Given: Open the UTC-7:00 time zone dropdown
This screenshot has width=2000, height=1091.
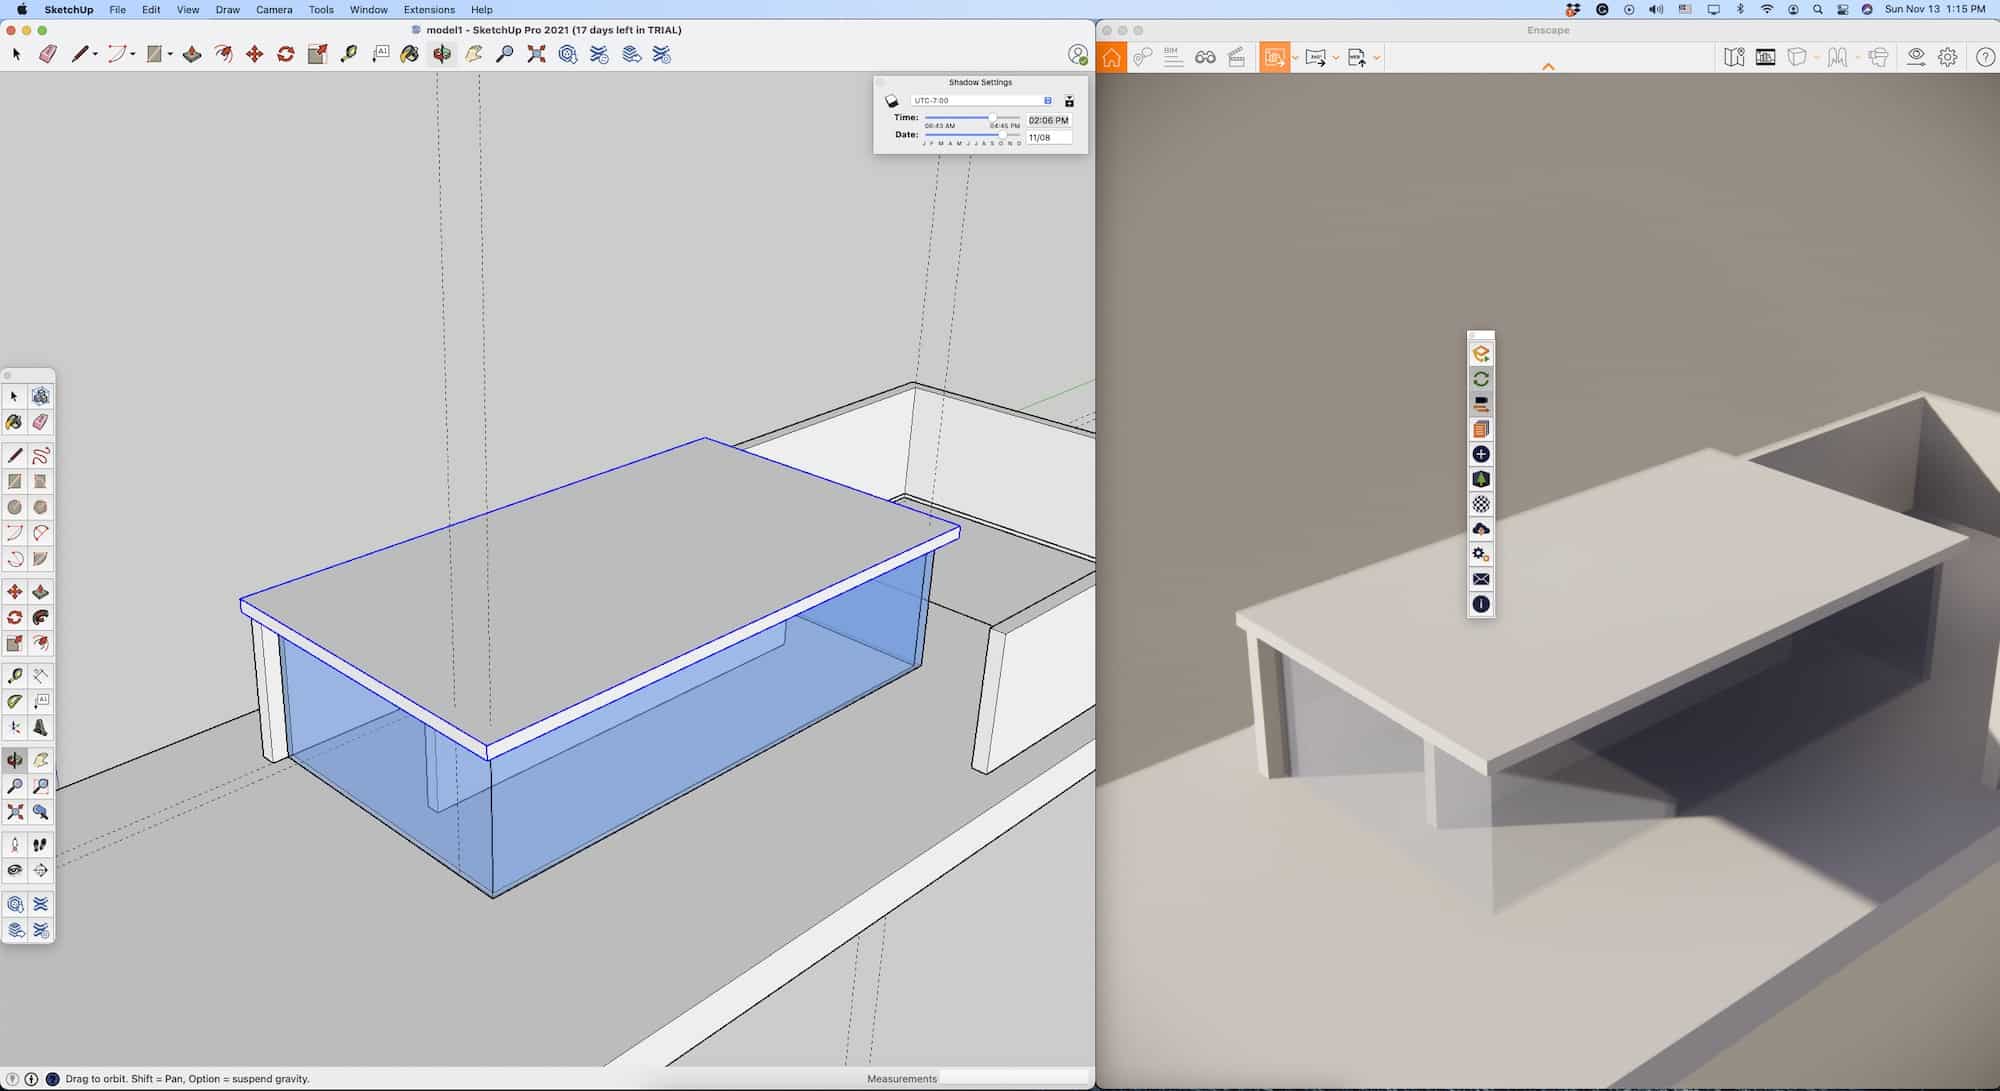Looking at the screenshot, I should 981,101.
